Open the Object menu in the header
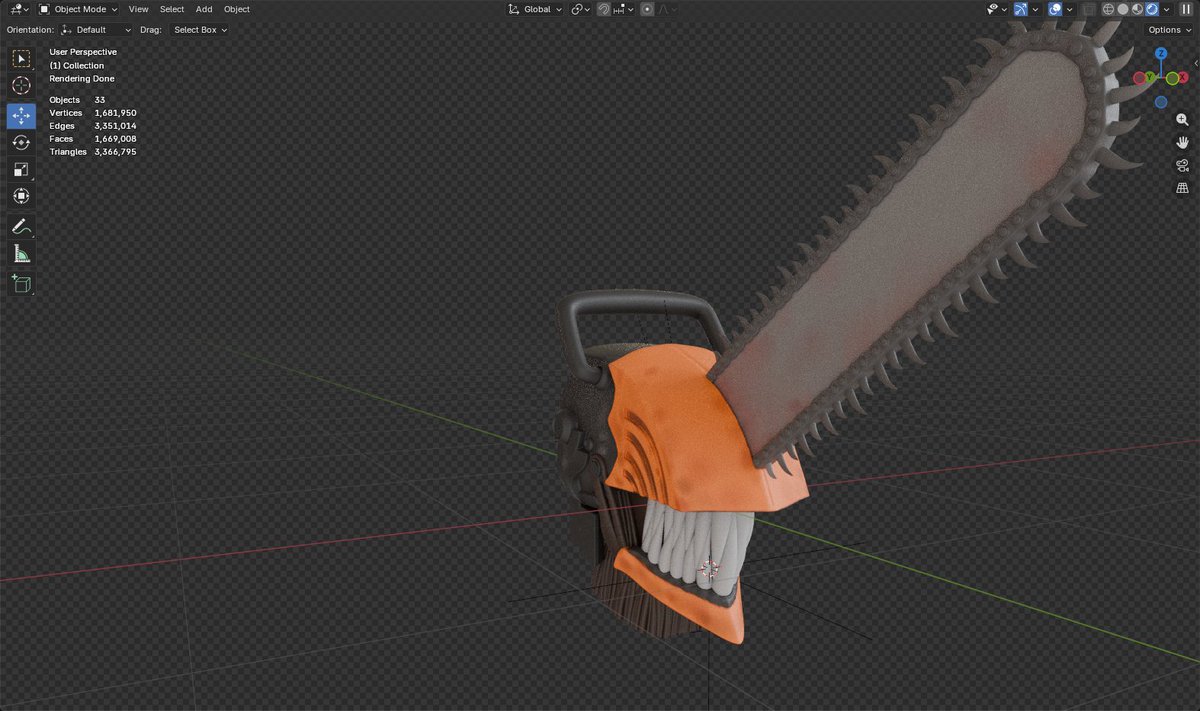 (236, 9)
